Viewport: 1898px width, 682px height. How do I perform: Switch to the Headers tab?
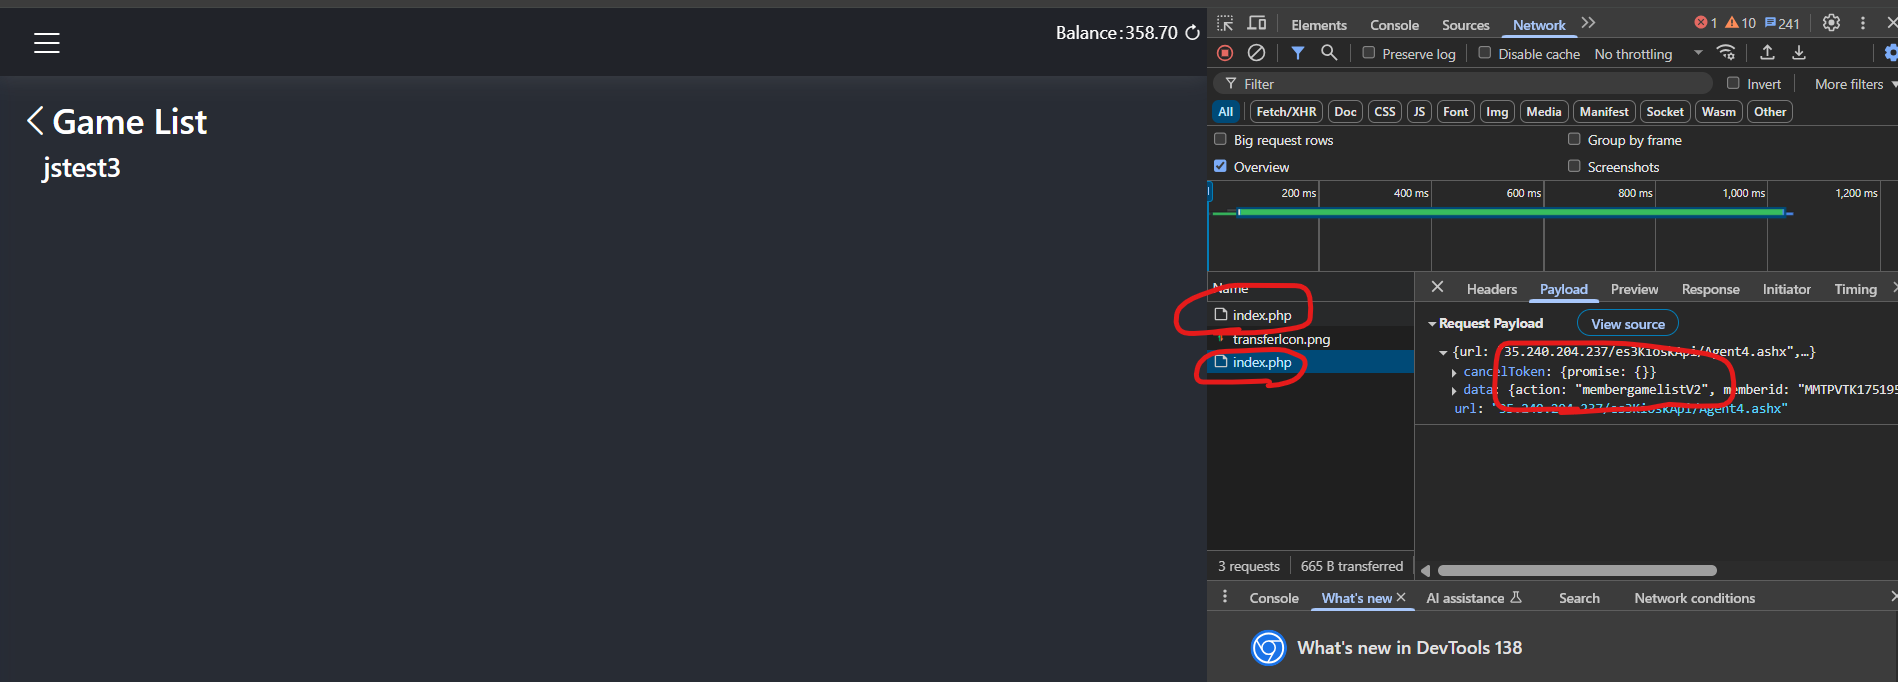pyautogui.click(x=1491, y=289)
